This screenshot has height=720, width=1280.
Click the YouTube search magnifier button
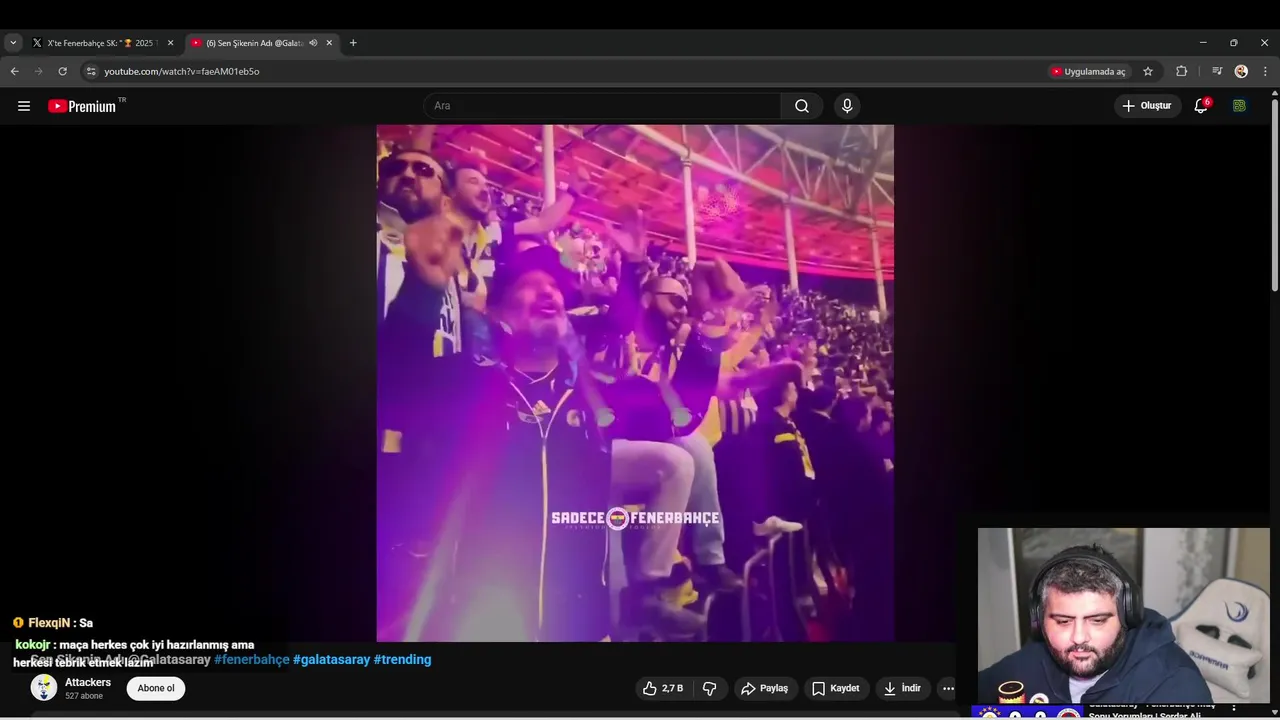pos(802,106)
